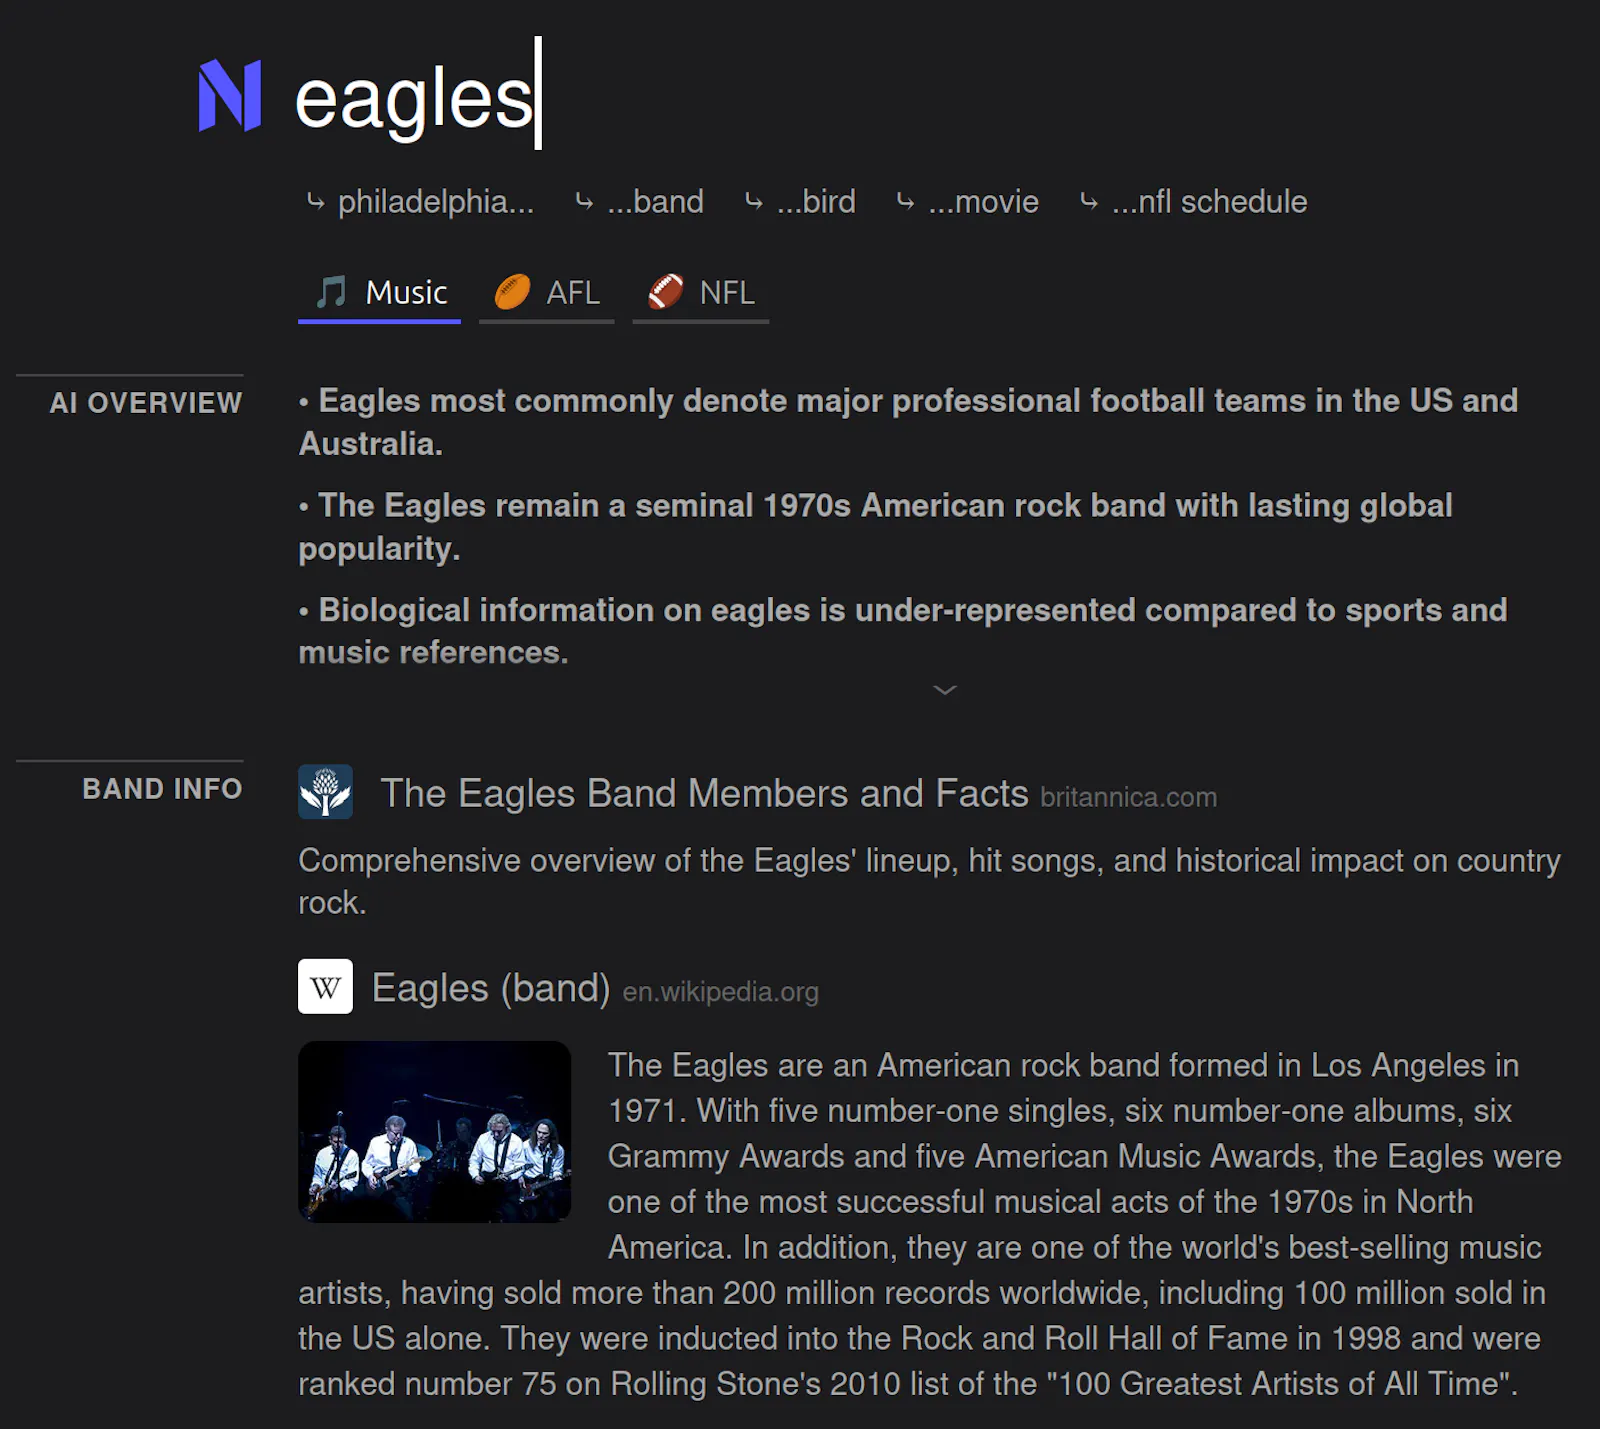Viewport: 1600px width, 1429px height.
Task: Click the britannica.com domain label
Action: [x=1128, y=797]
